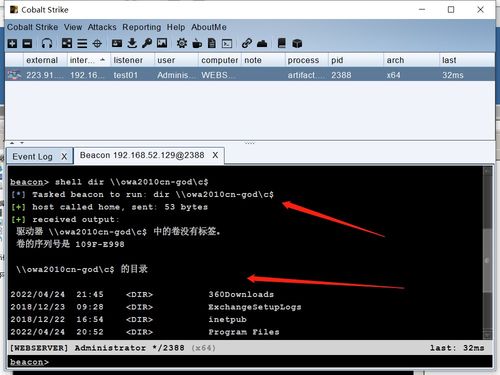The image size is (500, 375).
Task: Click the minus icon to disconnect from the team server
Action: (27, 43)
